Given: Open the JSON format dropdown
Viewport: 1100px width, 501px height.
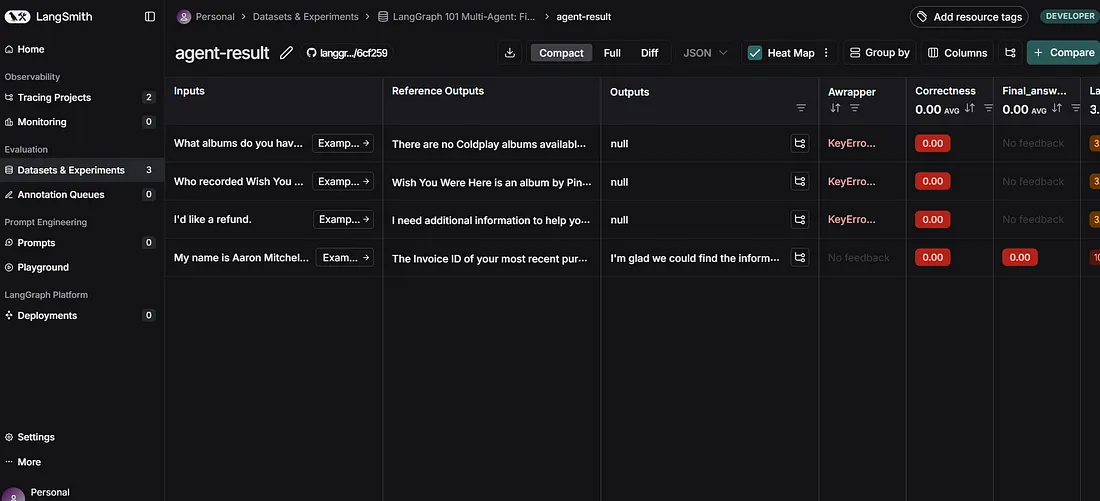Looking at the screenshot, I should pyautogui.click(x=705, y=53).
